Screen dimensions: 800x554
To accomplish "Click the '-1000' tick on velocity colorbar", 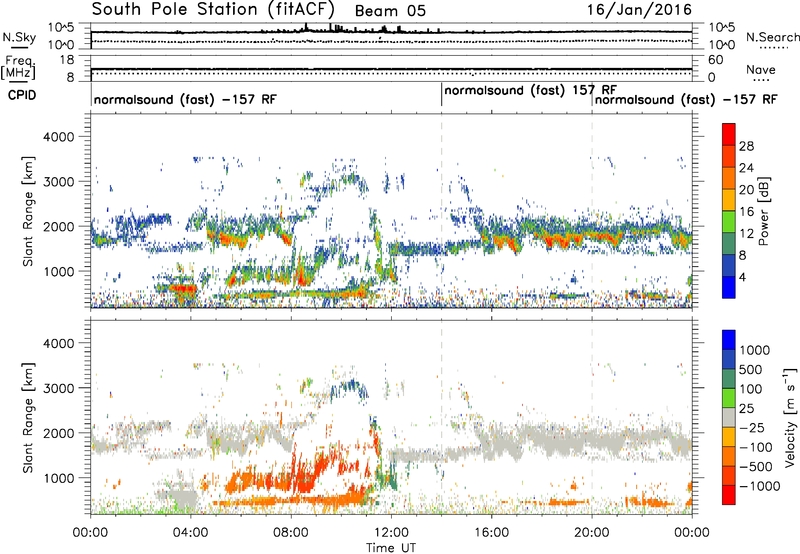I will pos(760,486).
